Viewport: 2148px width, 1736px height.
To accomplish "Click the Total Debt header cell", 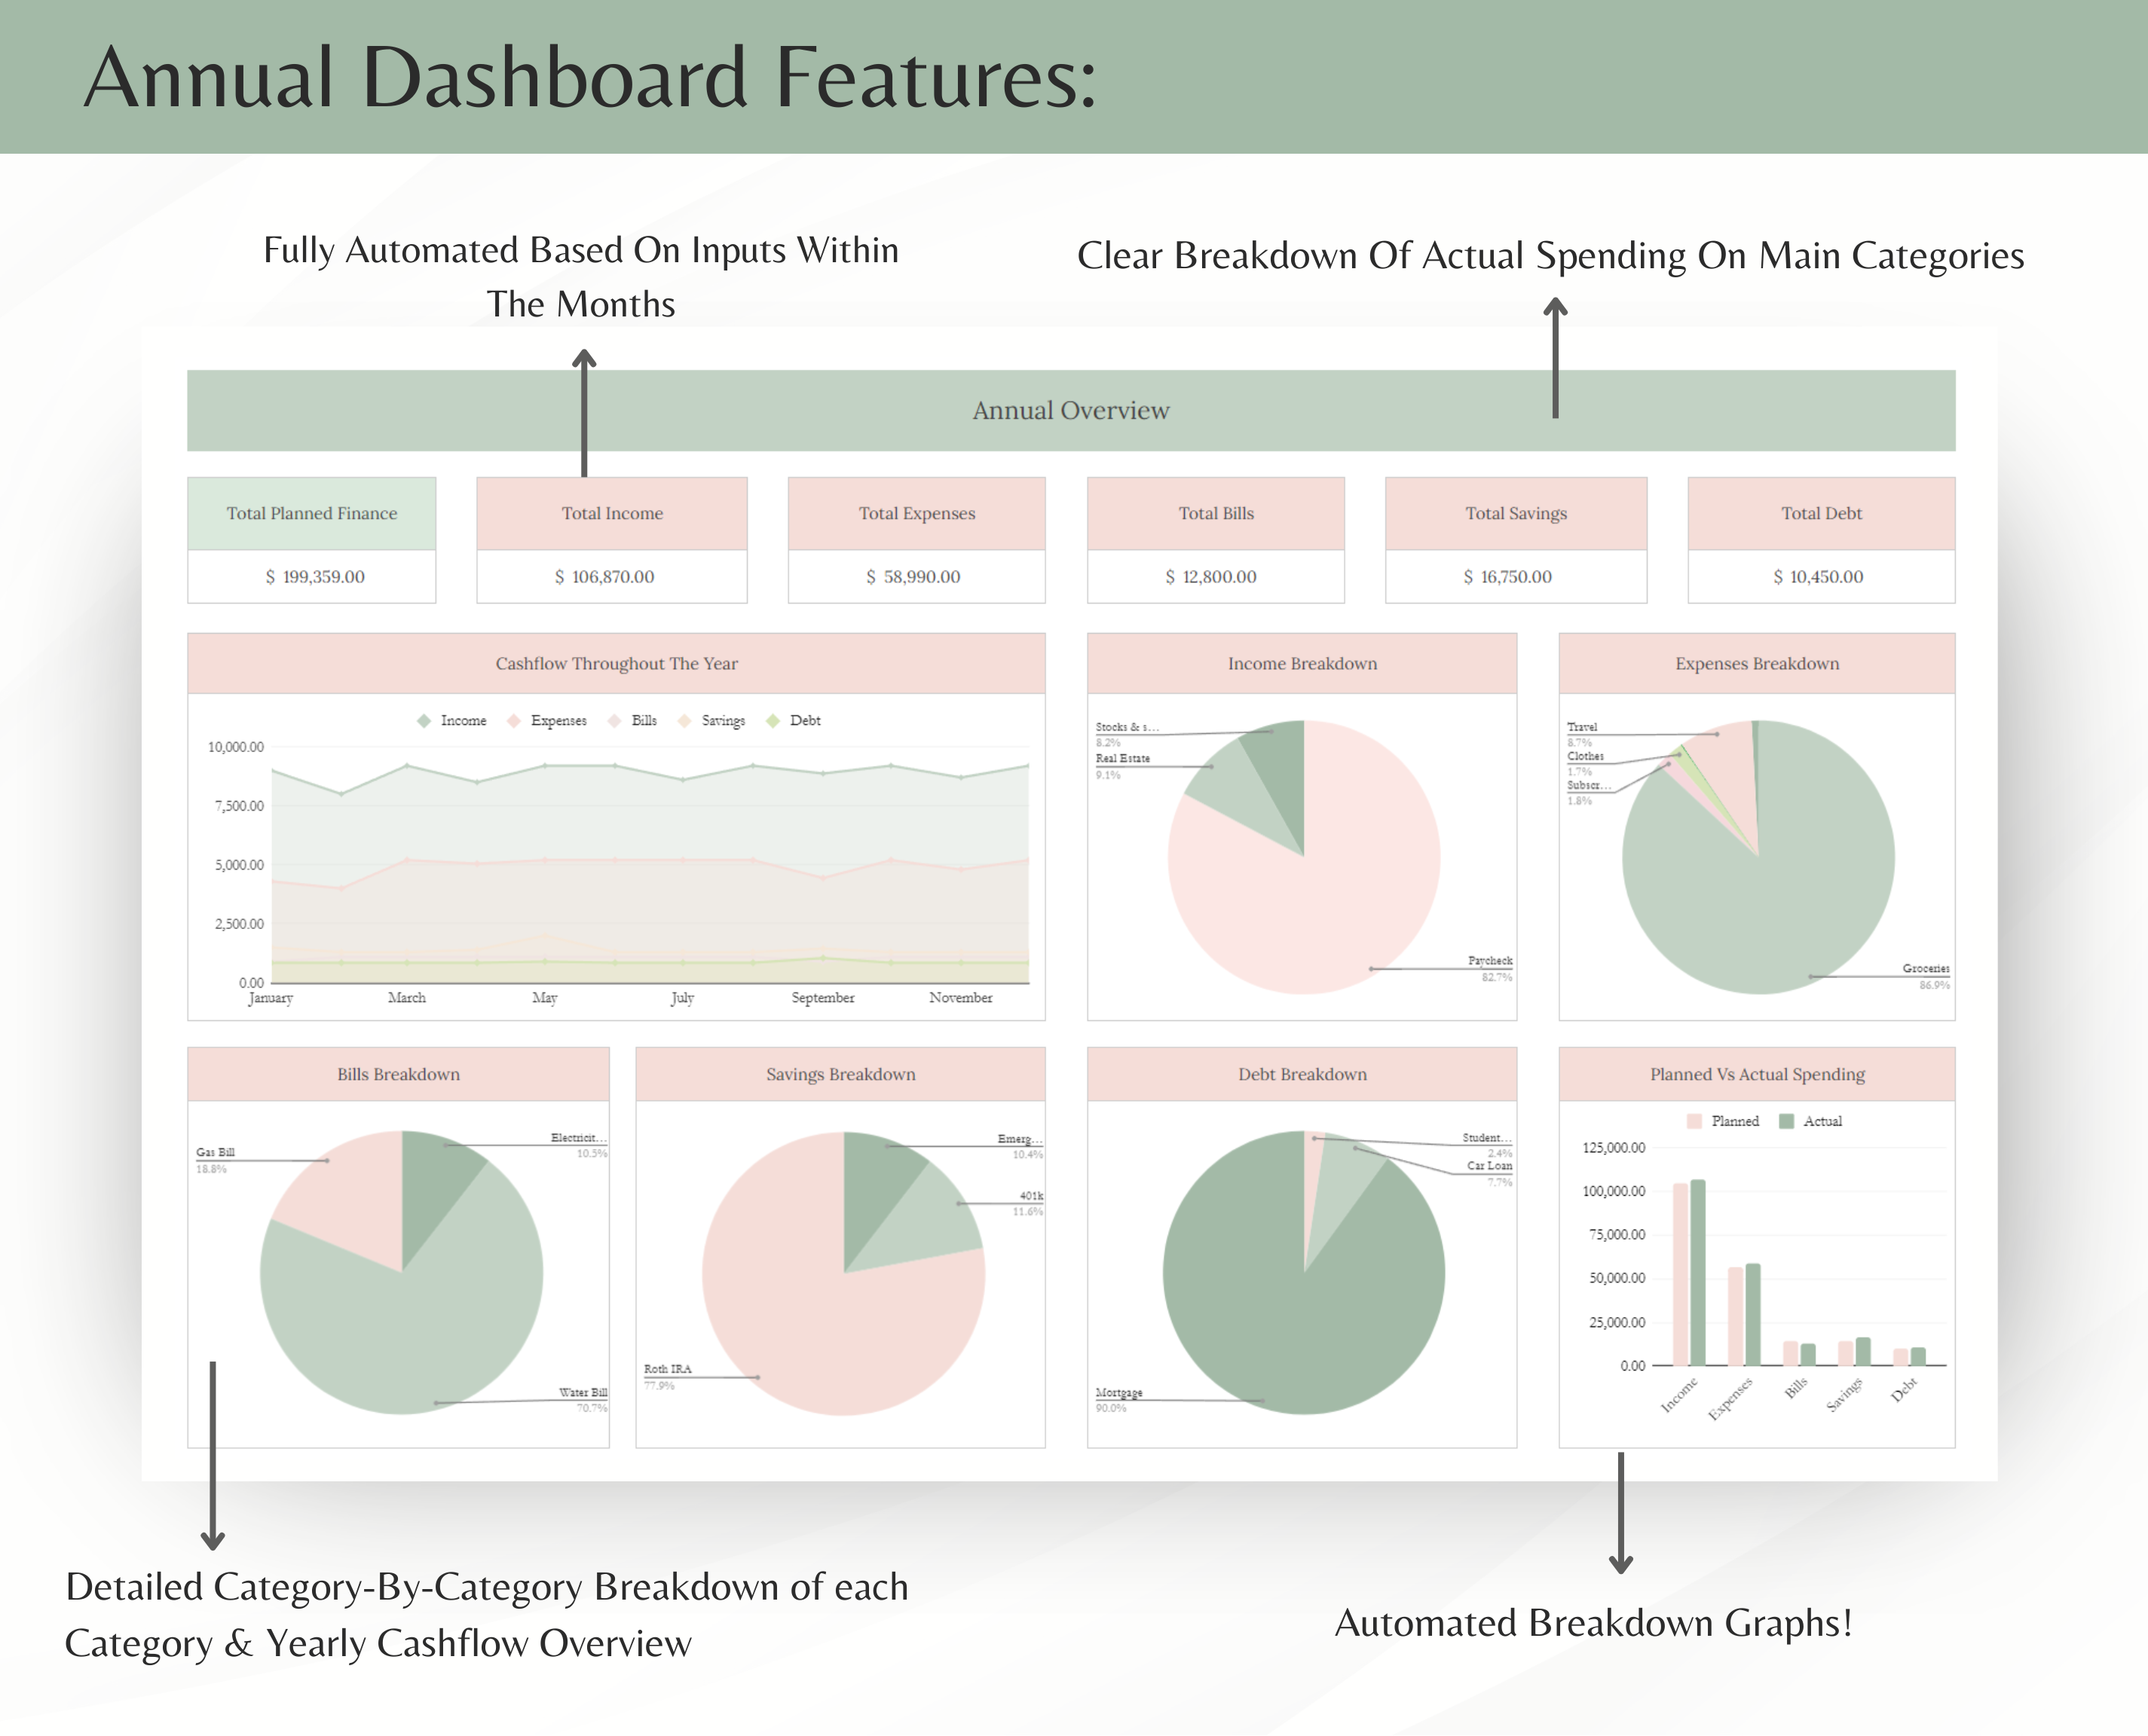I will [x=1822, y=513].
